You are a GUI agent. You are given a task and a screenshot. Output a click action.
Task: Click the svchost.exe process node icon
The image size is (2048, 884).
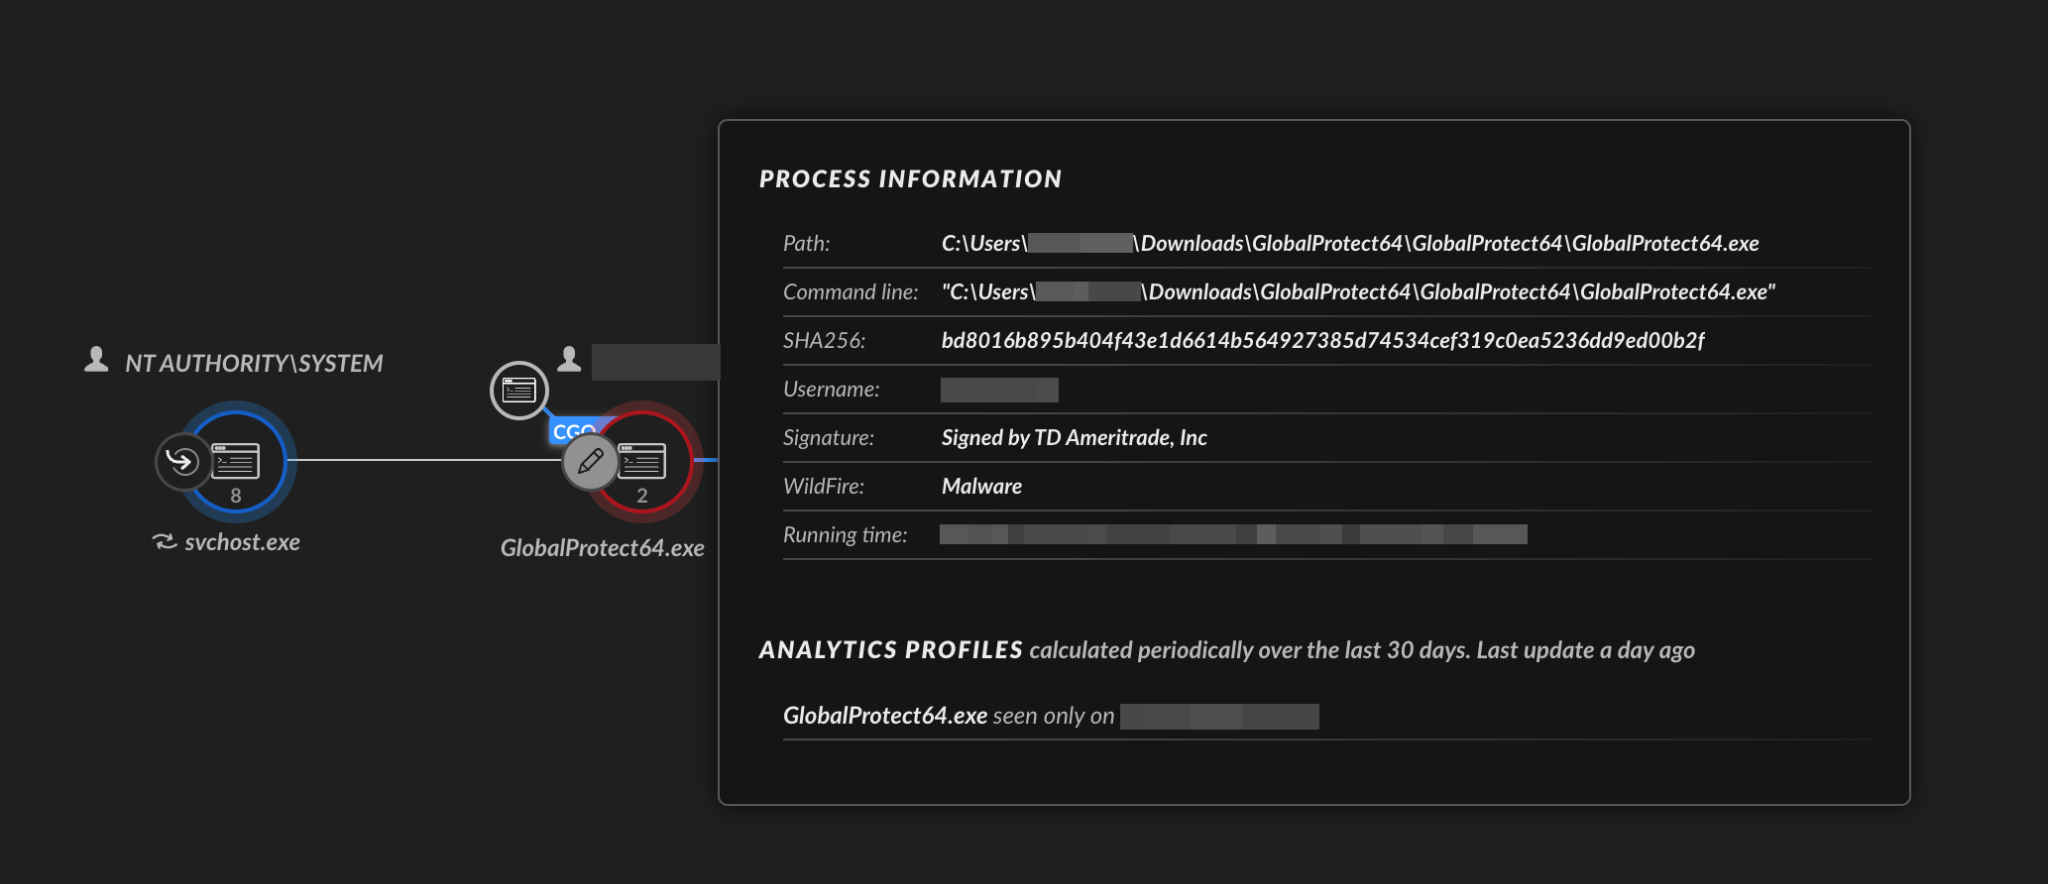coord(234,461)
